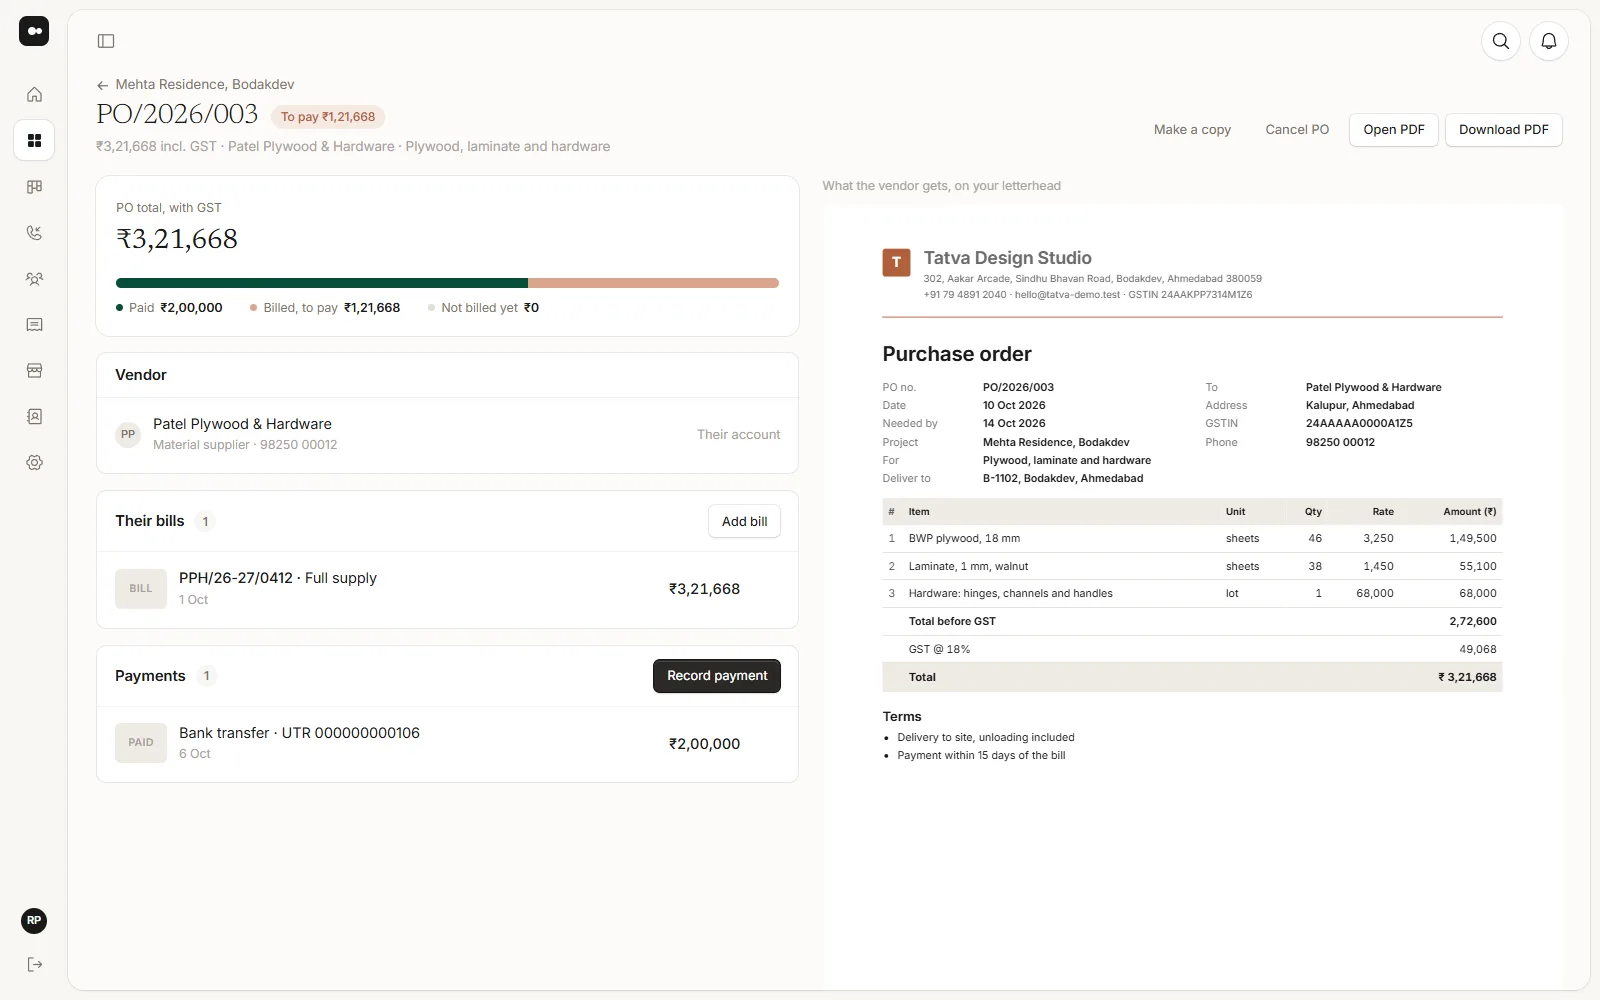Click the back arrow beside Mehta Residence
This screenshot has height=1000, width=1600.
point(102,85)
